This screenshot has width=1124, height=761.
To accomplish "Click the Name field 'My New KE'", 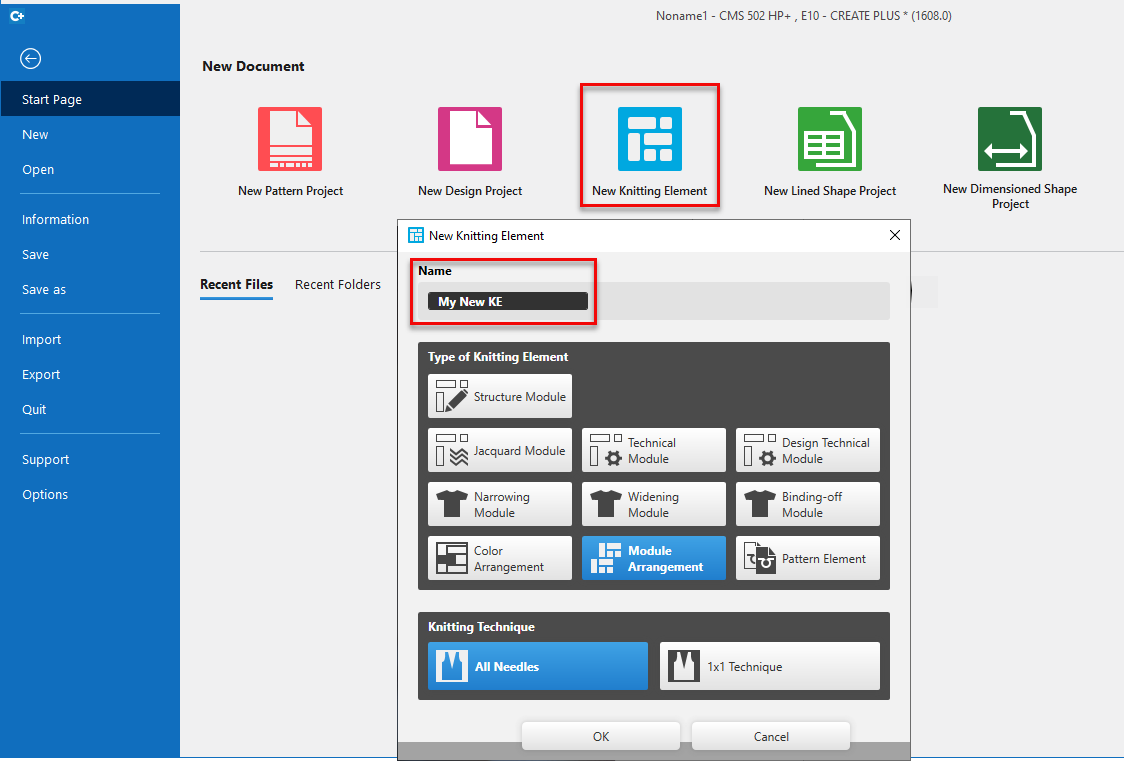I will (x=507, y=302).
